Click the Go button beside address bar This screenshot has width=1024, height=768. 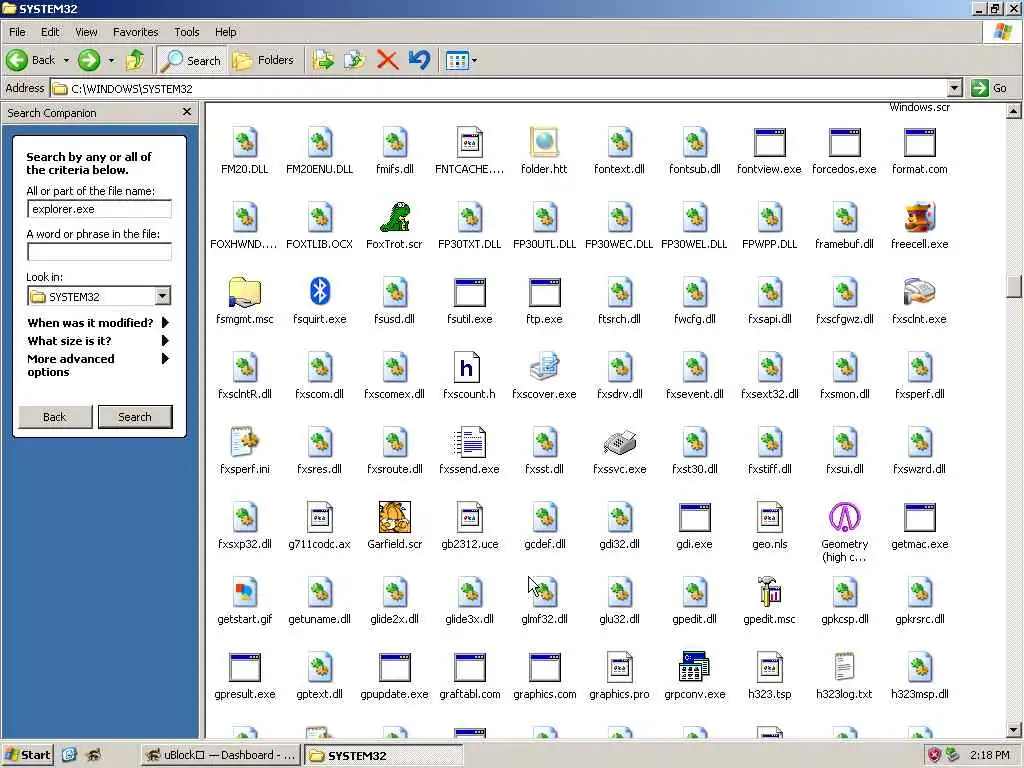point(990,88)
